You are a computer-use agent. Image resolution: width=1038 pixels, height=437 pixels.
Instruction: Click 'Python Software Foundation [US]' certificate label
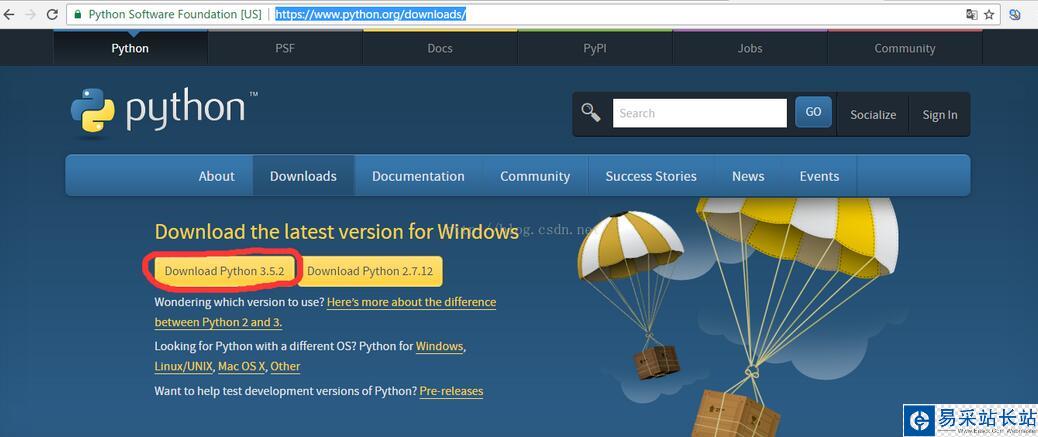point(175,15)
